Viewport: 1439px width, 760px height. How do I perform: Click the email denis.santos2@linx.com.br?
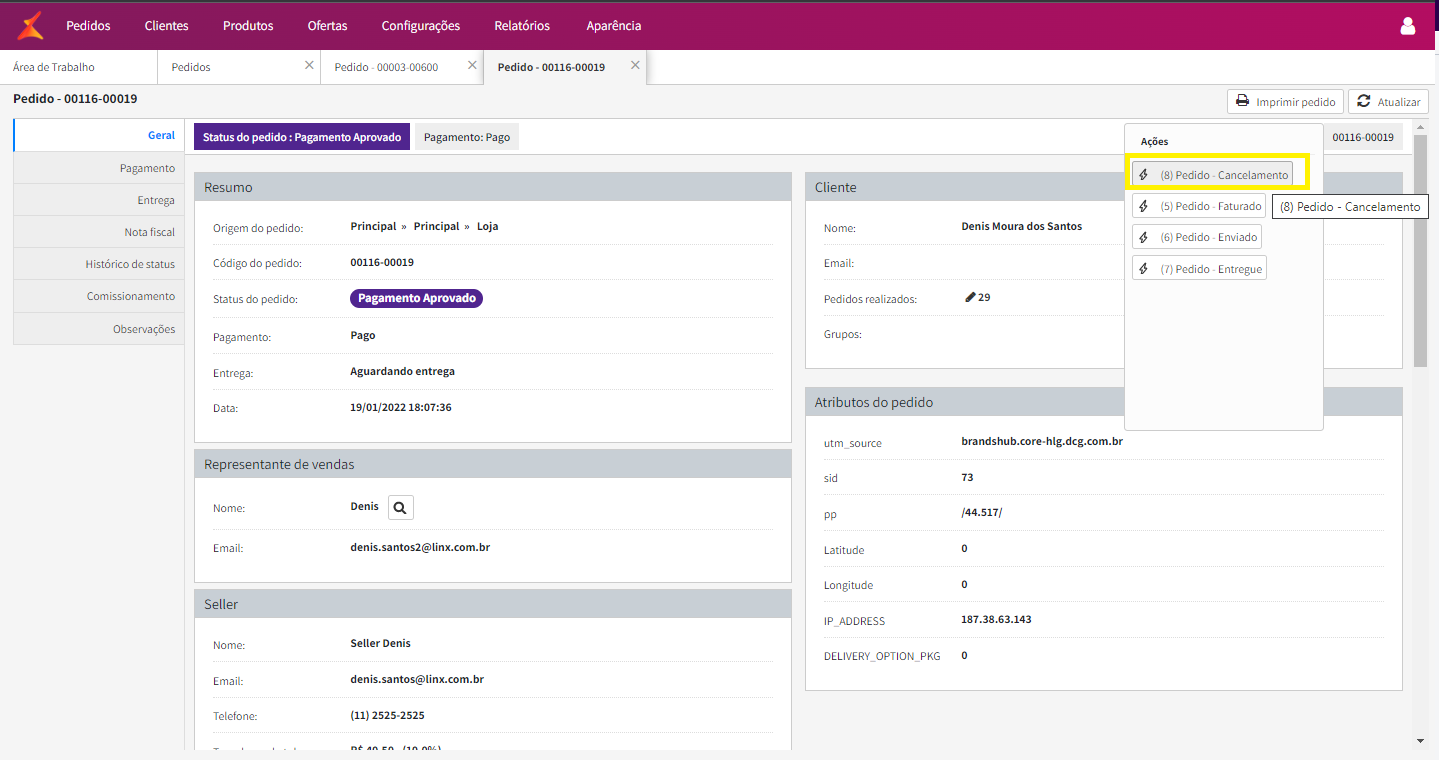[420, 547]
